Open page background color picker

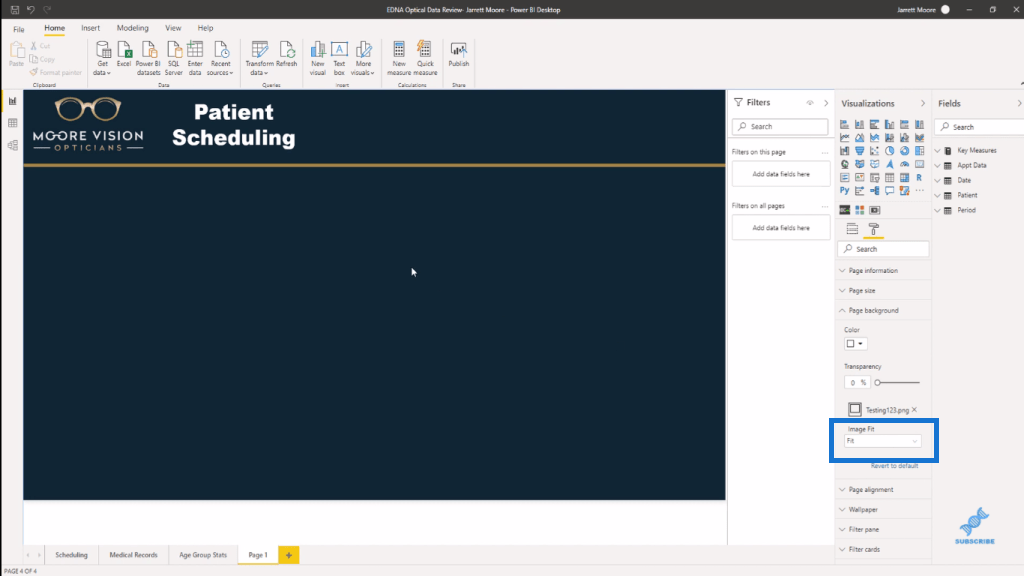coord(855,344)
